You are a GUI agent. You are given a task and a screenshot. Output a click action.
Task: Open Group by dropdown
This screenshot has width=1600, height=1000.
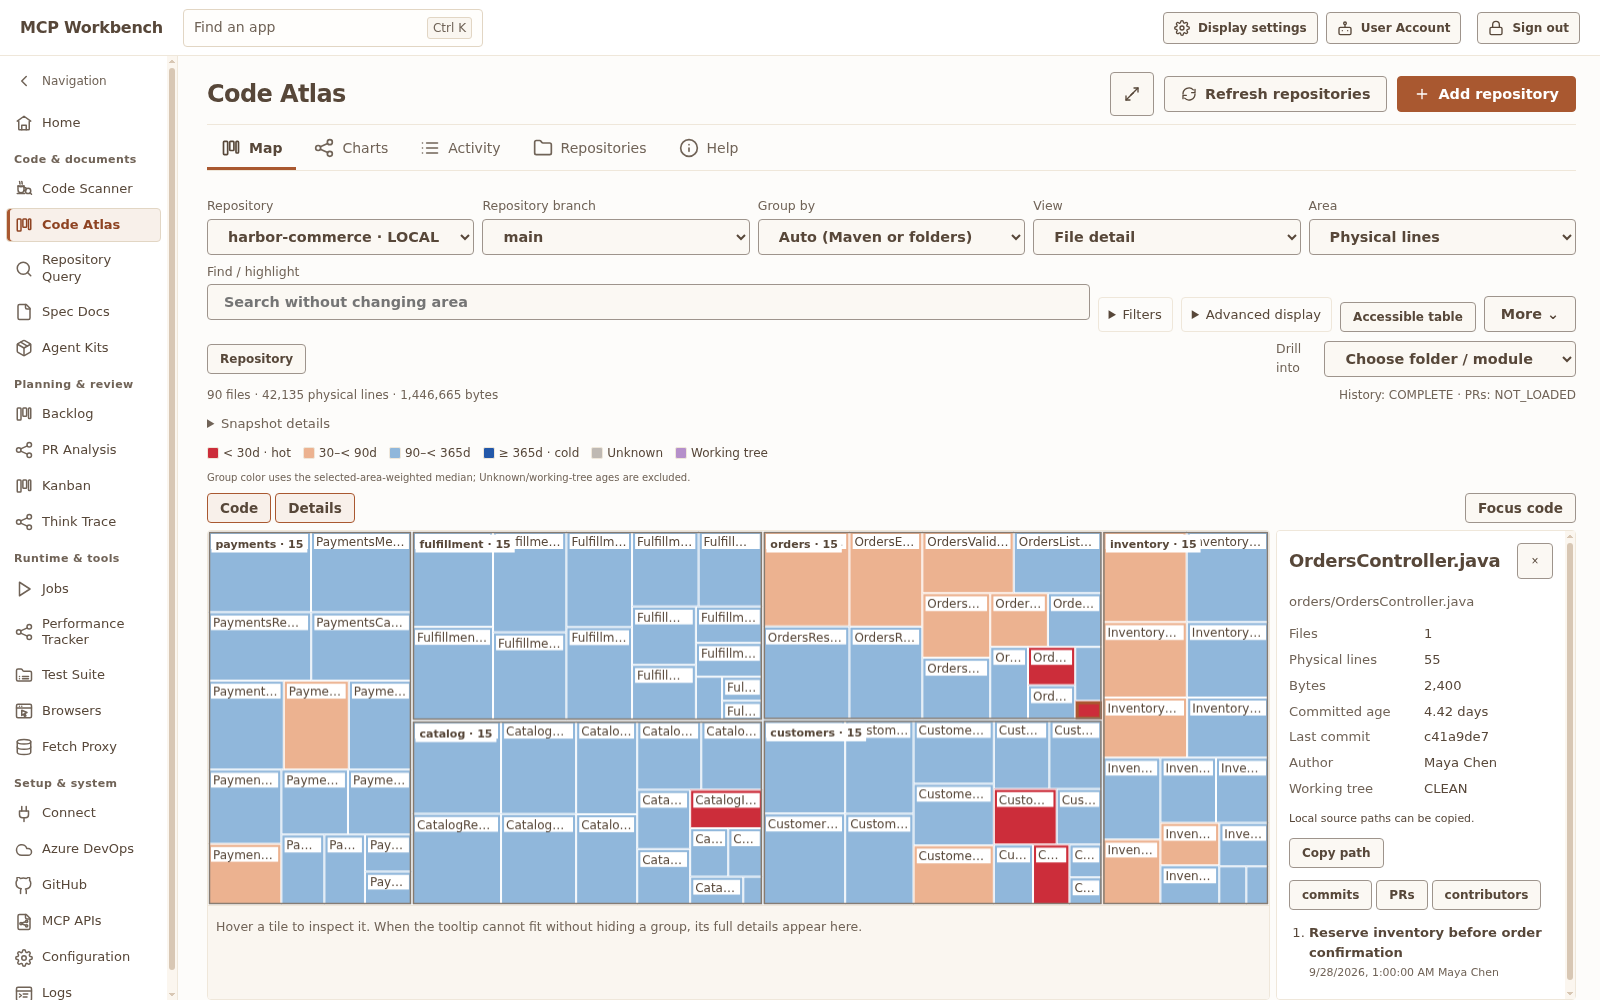tap(891, 237)
